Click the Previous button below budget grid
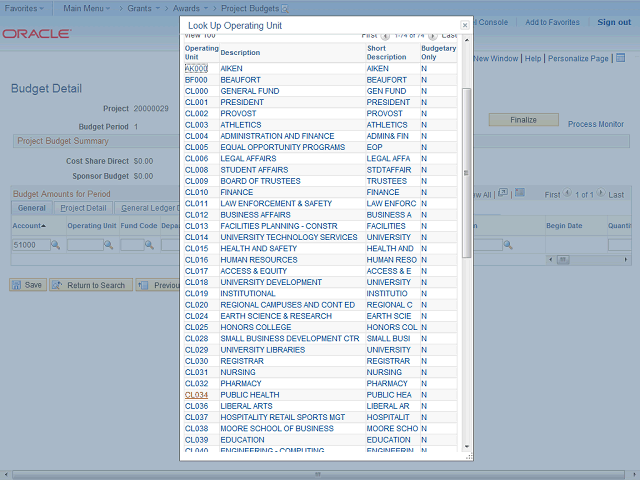 [x=158, y=285]
